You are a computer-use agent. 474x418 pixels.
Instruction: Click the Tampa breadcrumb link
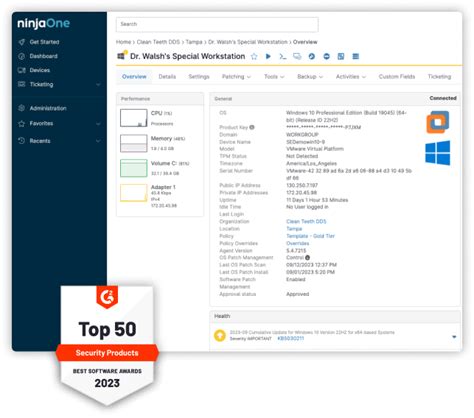click(x=194, y=42)
